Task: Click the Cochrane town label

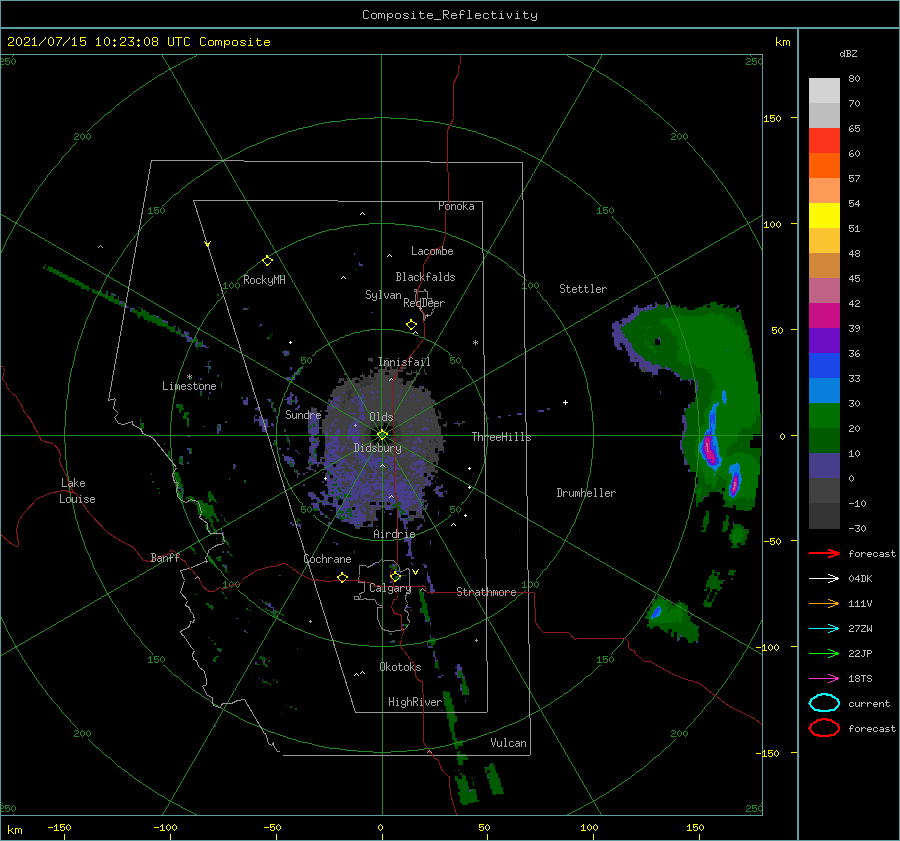Action: [x=327, y=559]
